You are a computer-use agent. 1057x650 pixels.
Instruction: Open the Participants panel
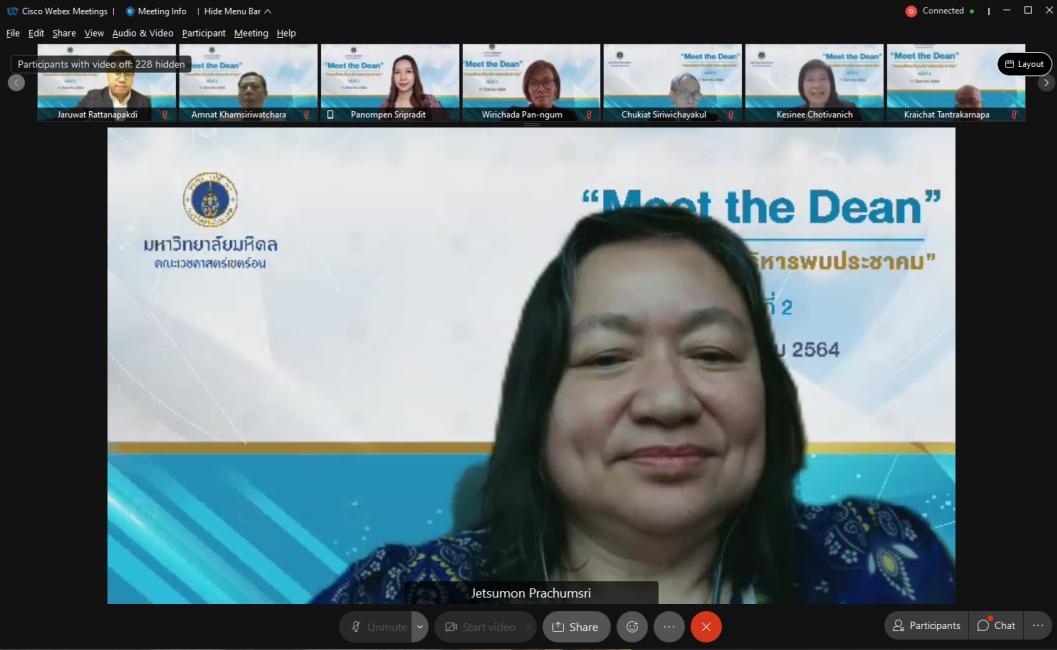(x=927, y=626)
